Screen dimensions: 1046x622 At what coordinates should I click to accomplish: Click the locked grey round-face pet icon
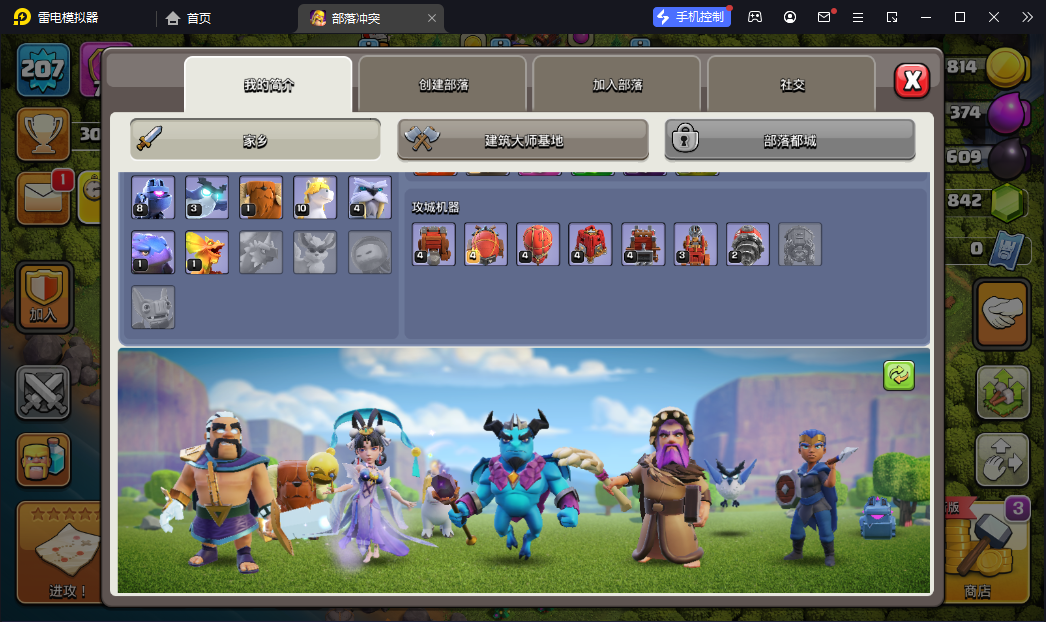[370, 252]
